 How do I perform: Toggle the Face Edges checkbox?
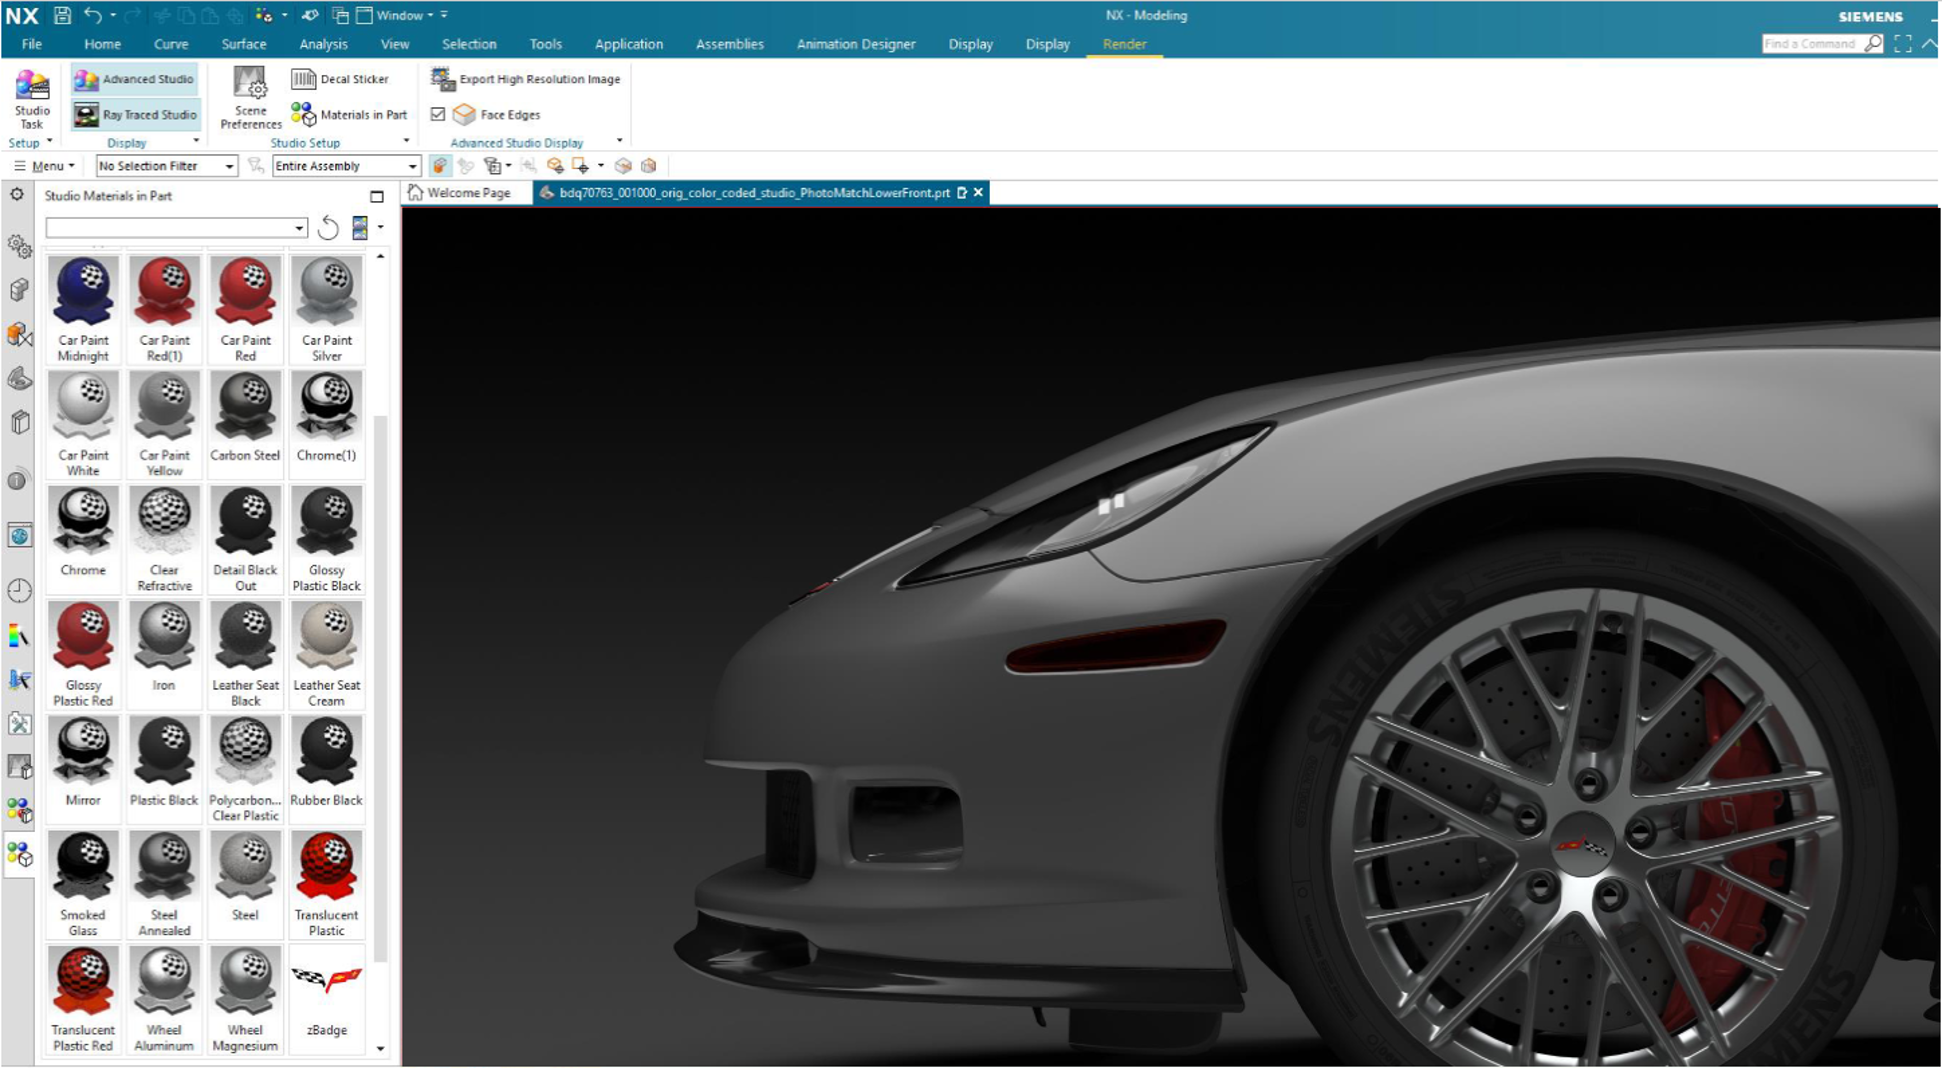pos(438,115)
